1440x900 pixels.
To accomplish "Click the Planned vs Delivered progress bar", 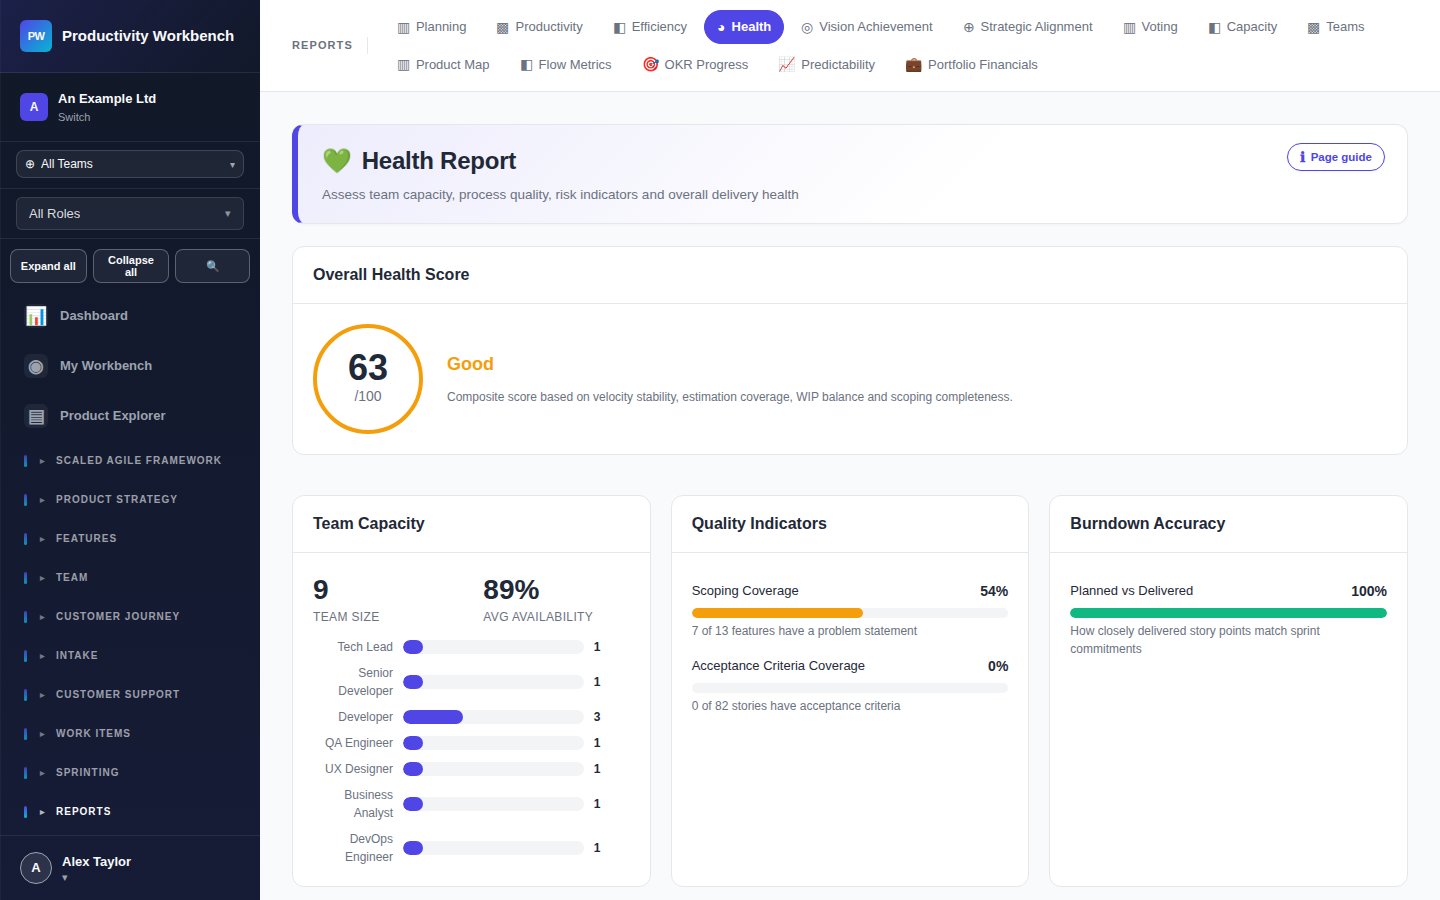I will click(1228, 613).
